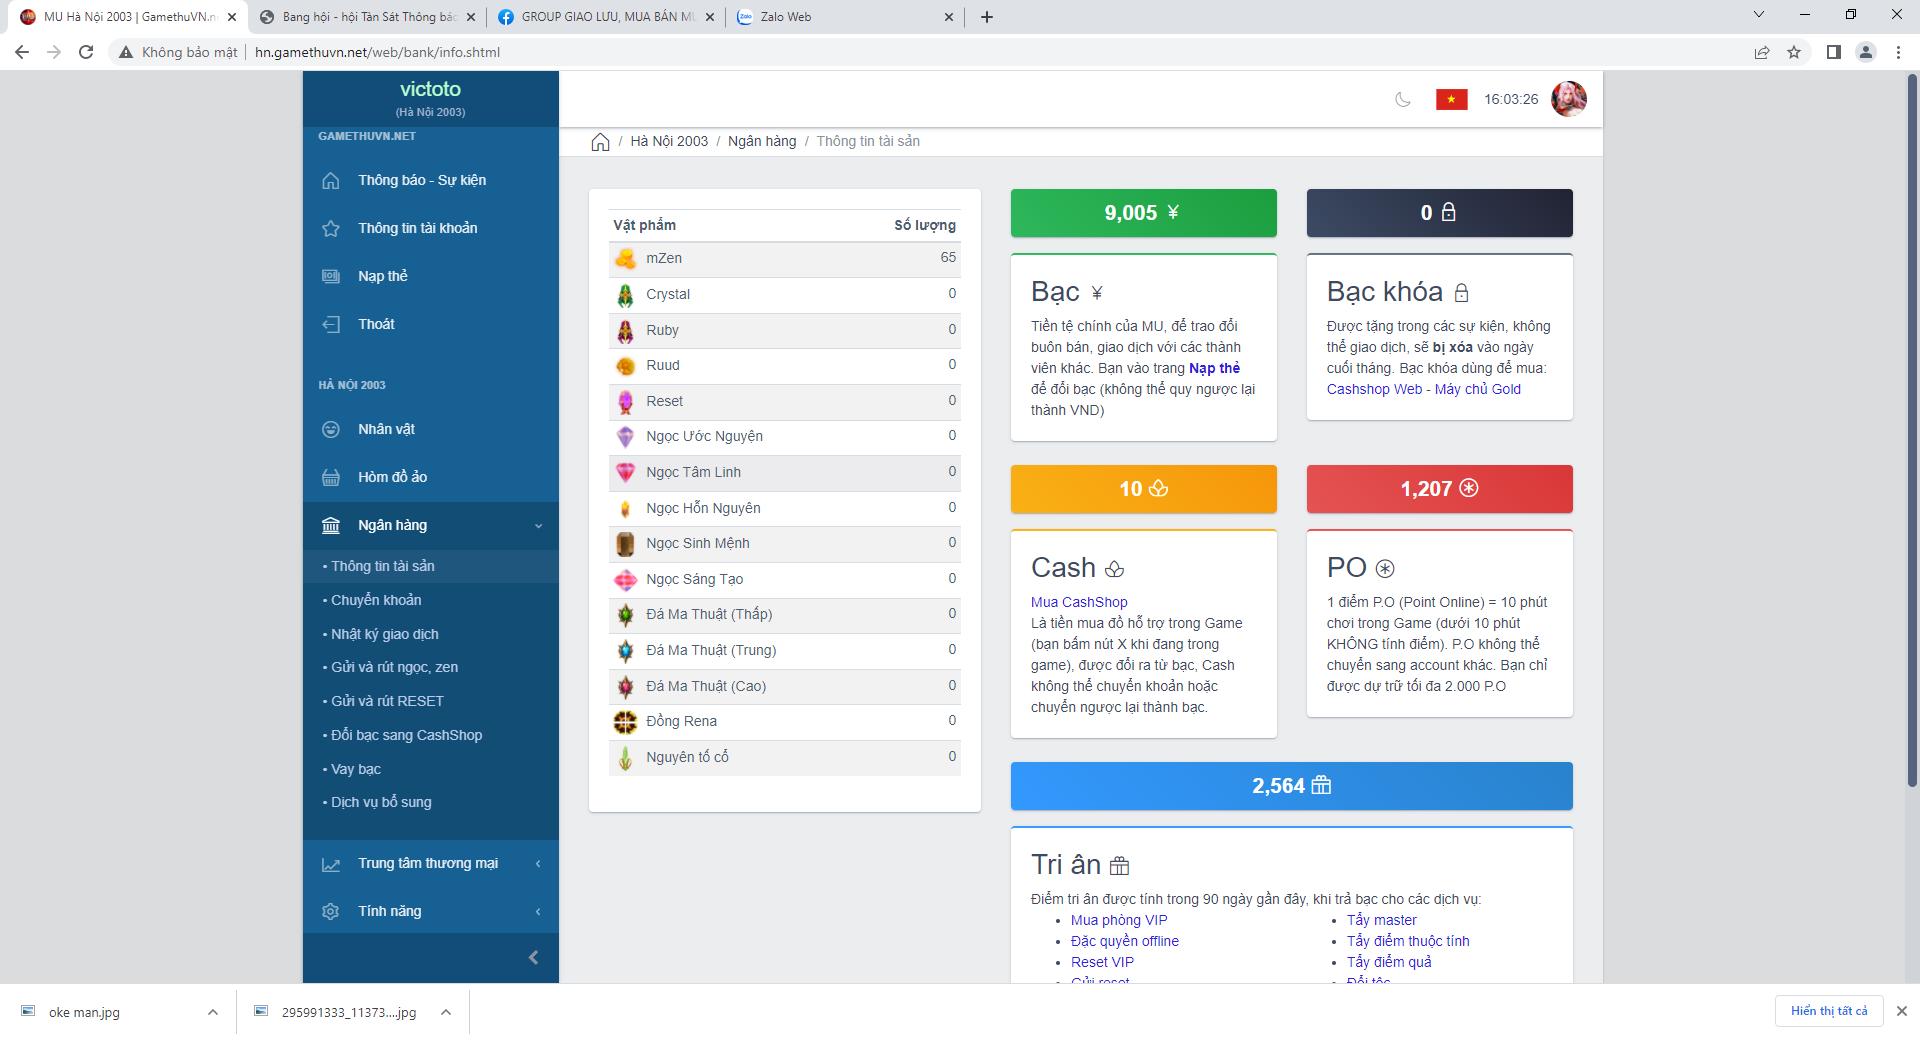Click the Nạp thẻ link in Bạc card
This screenshot has width=1920, height=1040.
pyautogui.click(x=1214, y=368)
